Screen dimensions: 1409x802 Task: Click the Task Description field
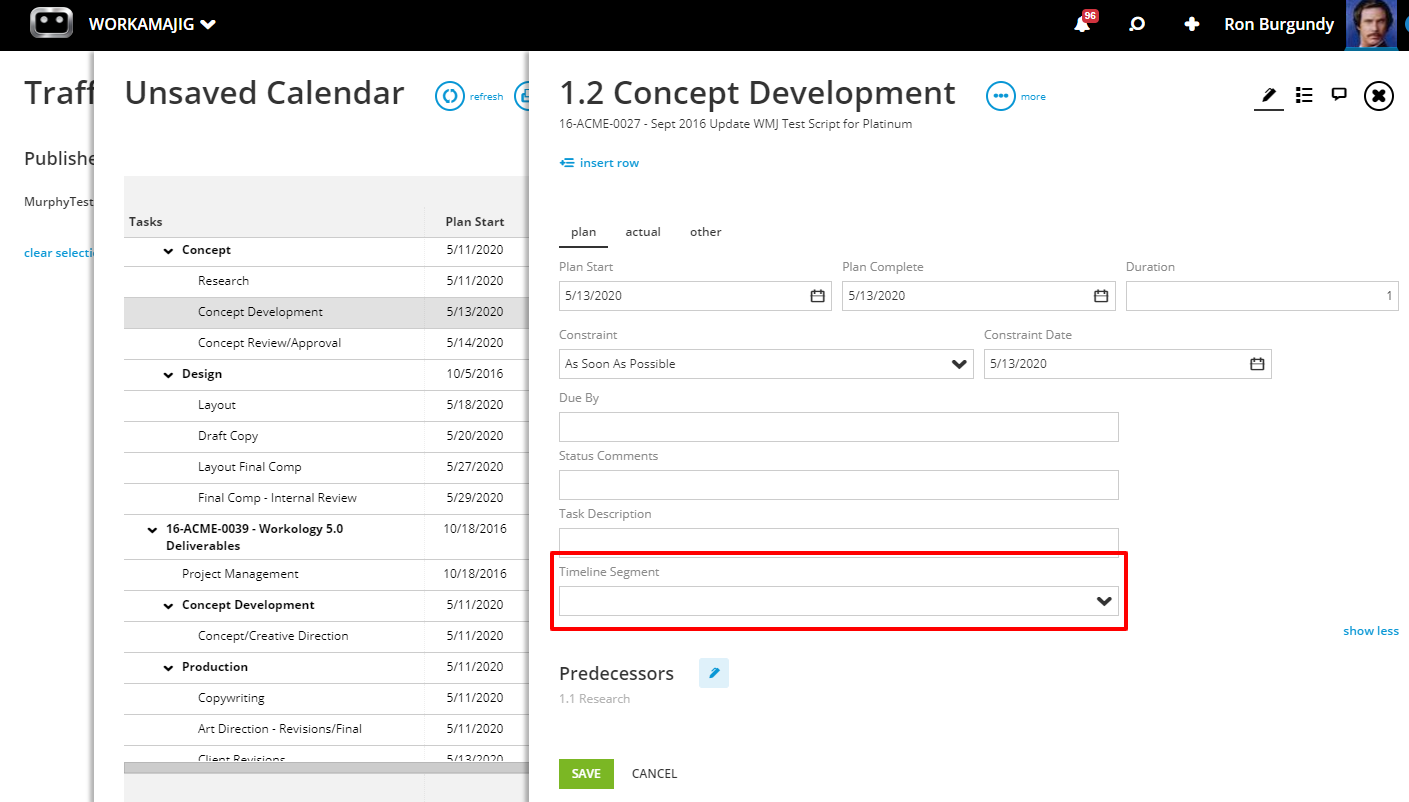point(839,540)
